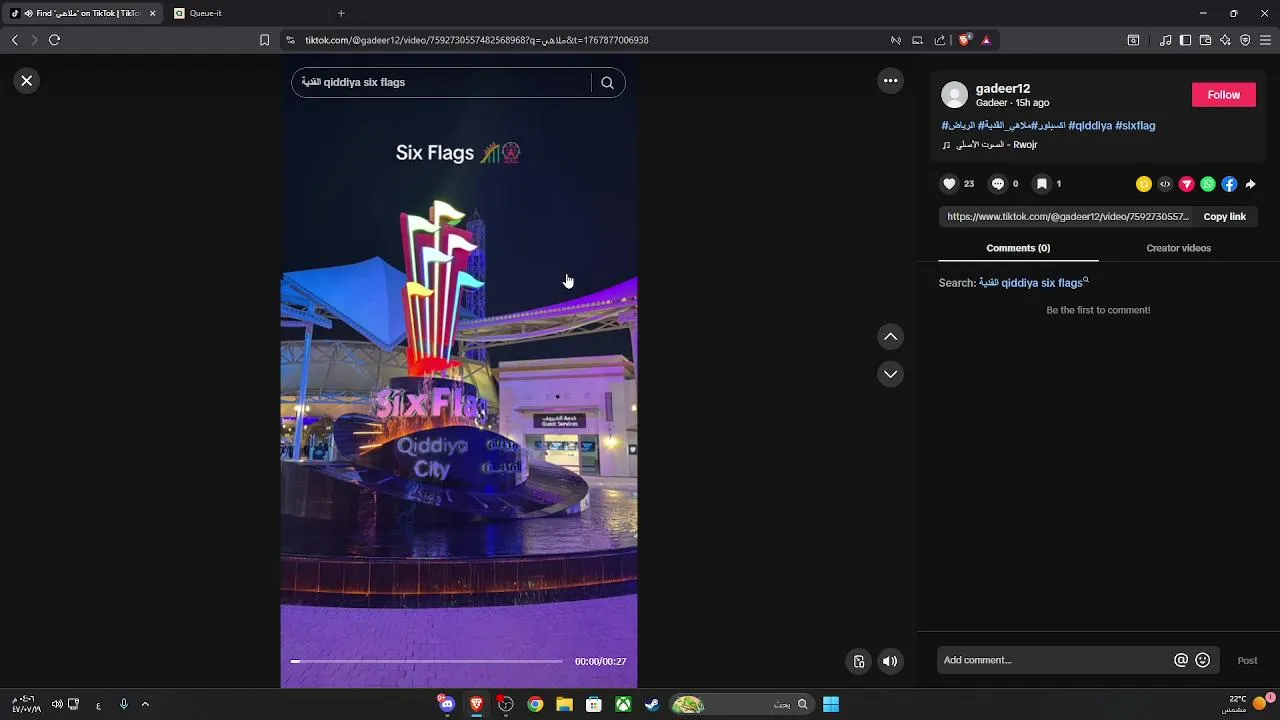The height and width of the screenshot is (720, 1280).
Task: Go back in browser history
Action: [14, 40]
